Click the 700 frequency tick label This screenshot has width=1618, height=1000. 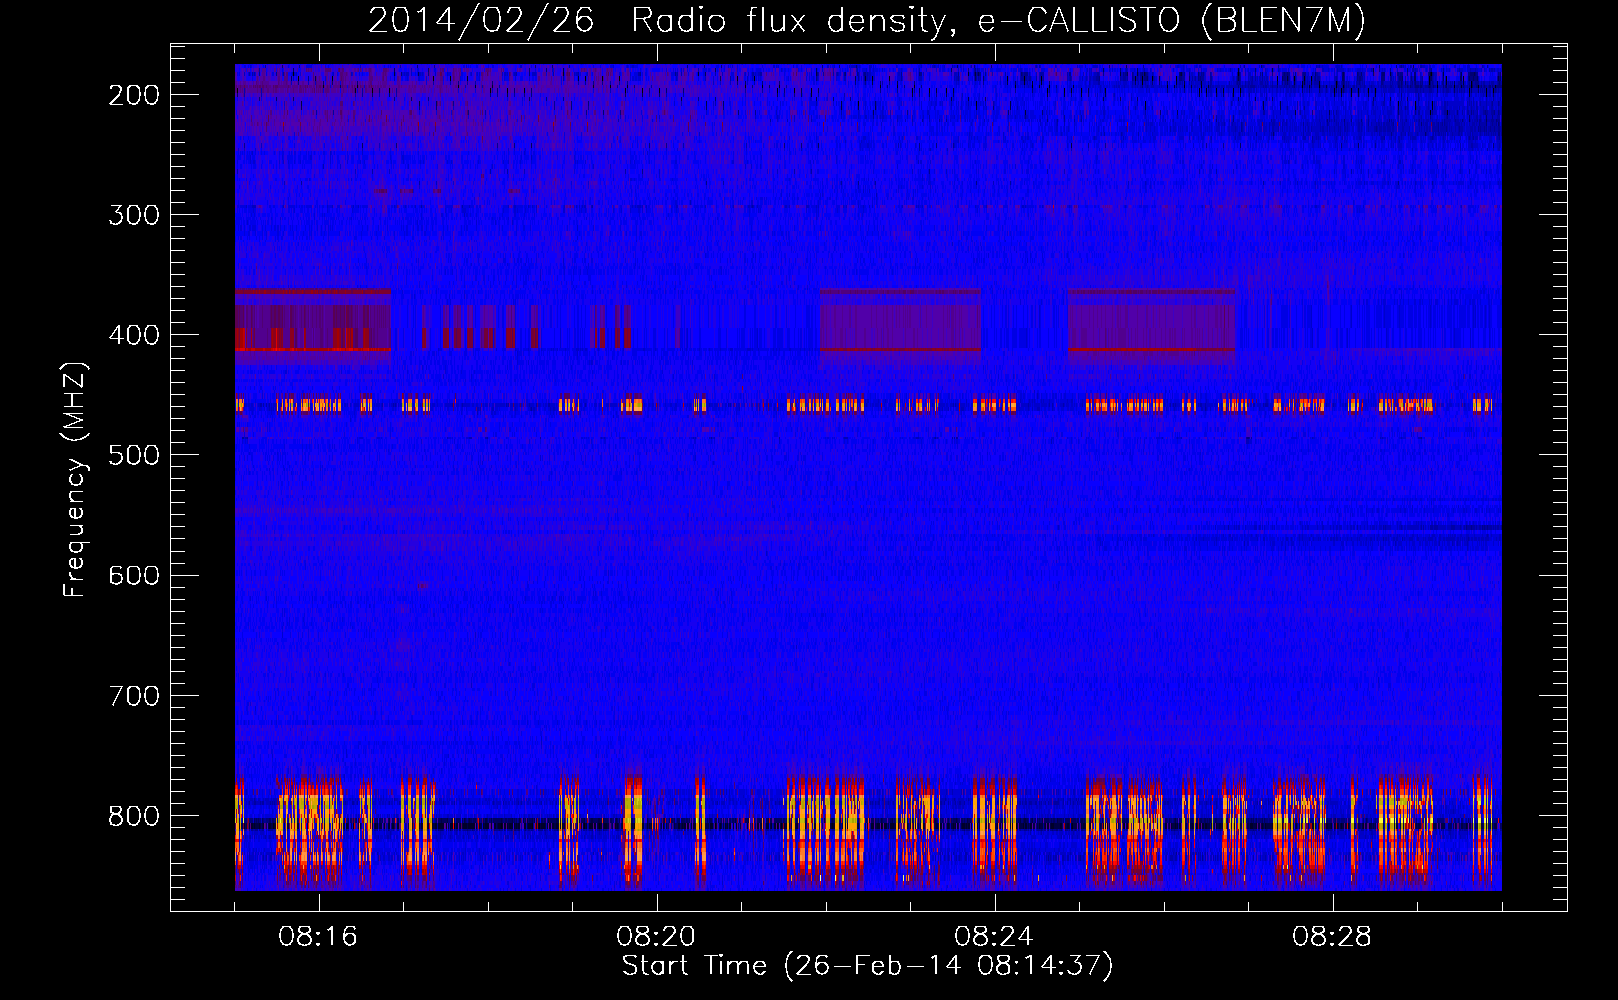134,695
